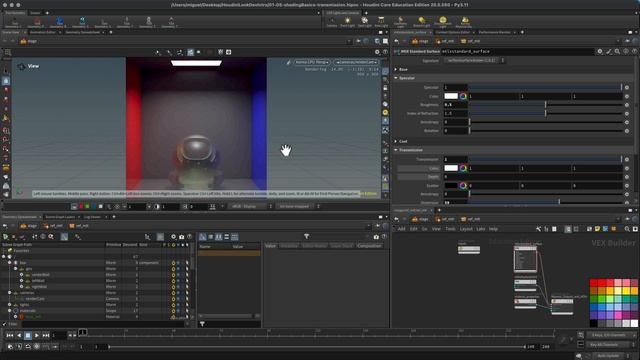Open the Karma CPU renderer dropdown

tap(312, 62)
